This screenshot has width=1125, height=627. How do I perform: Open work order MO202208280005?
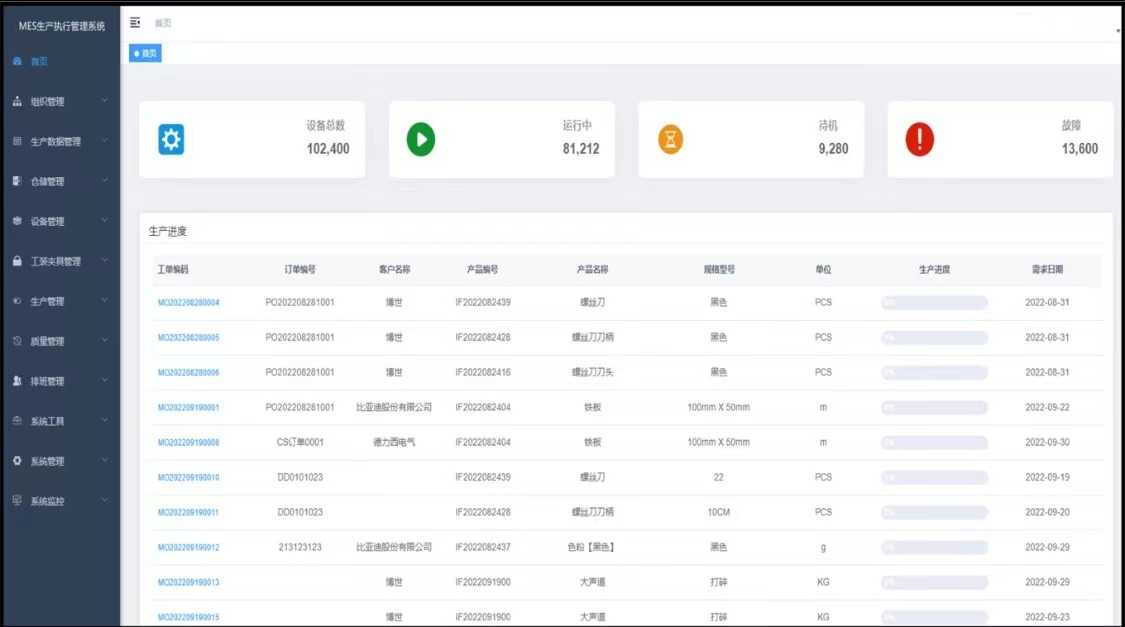click(189, 338)
